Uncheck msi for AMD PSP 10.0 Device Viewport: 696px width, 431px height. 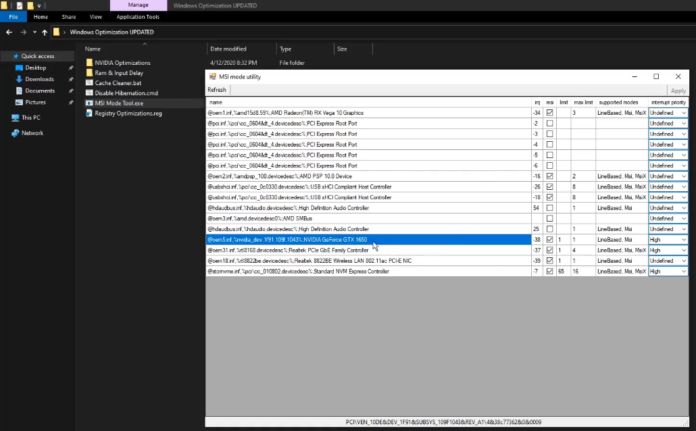(x=550, y=176)
